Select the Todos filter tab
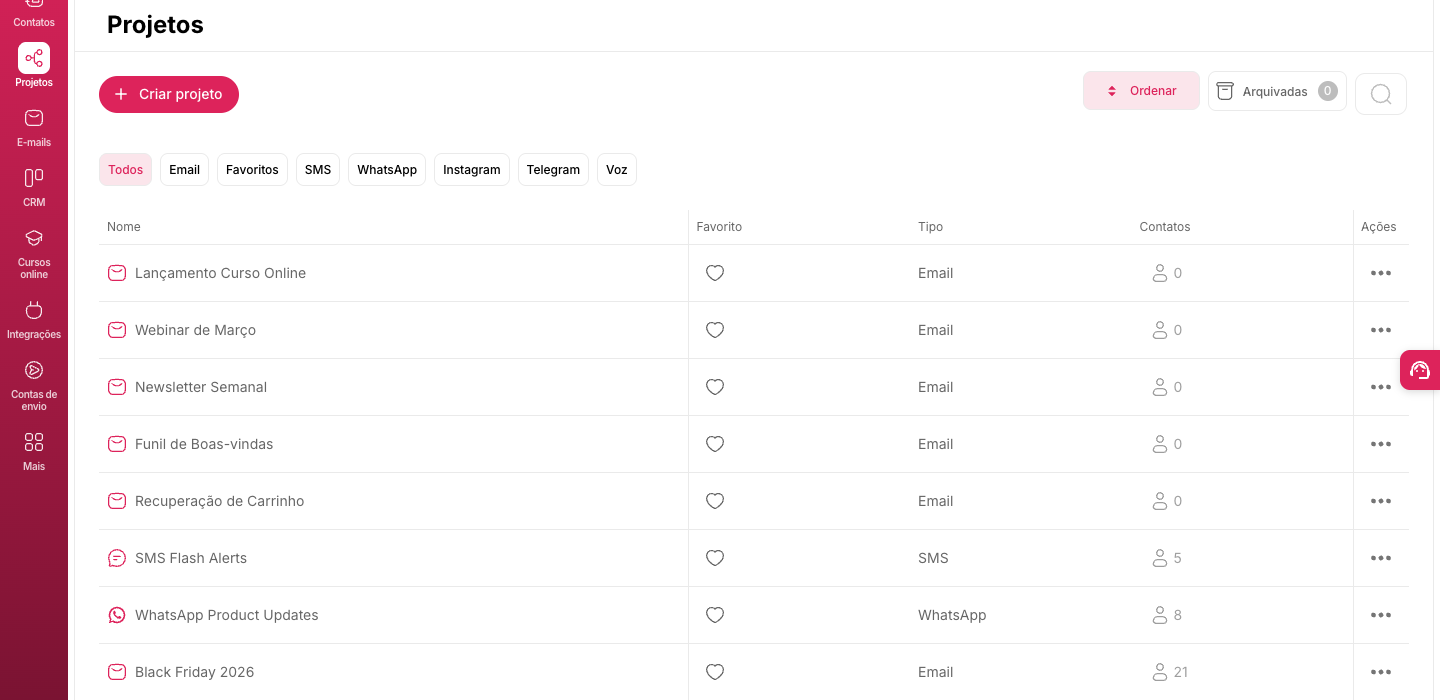The width and height of the screenshot is (1440, 700). 126,170
